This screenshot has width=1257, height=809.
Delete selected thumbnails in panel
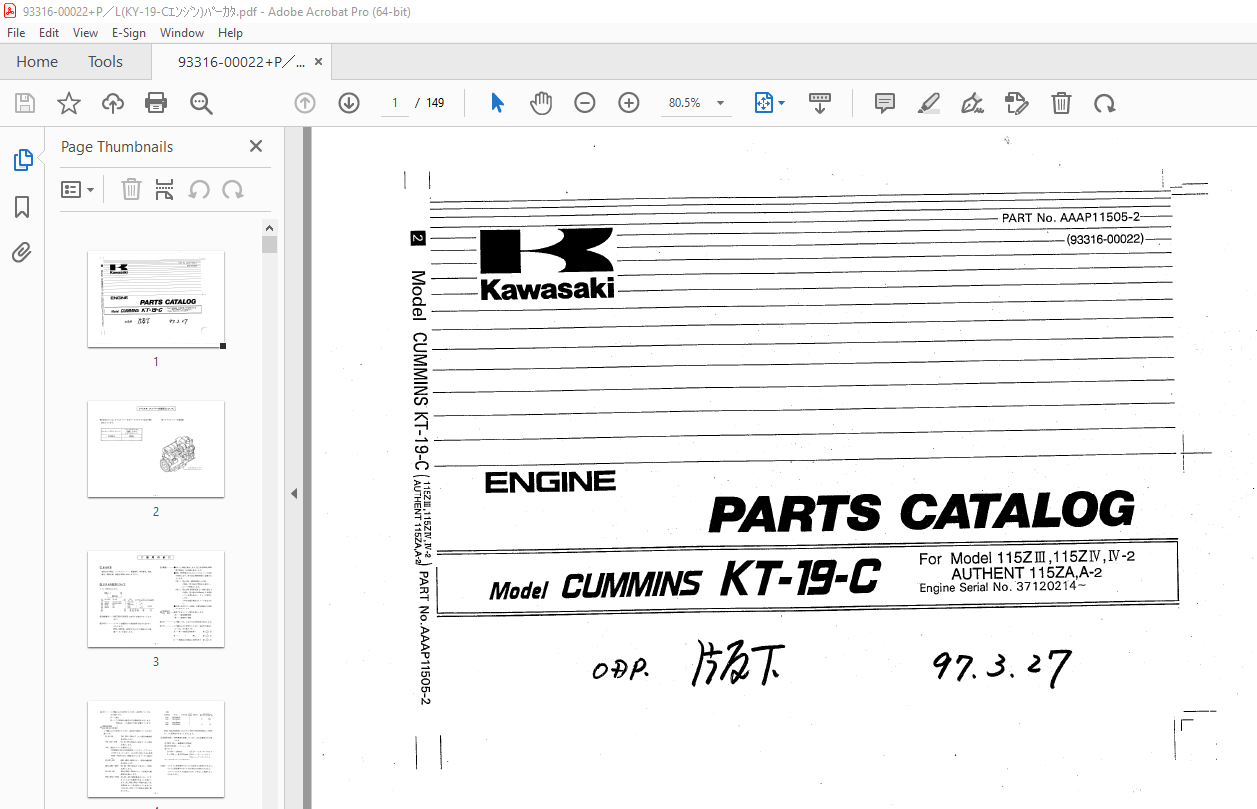coord(131,189)
